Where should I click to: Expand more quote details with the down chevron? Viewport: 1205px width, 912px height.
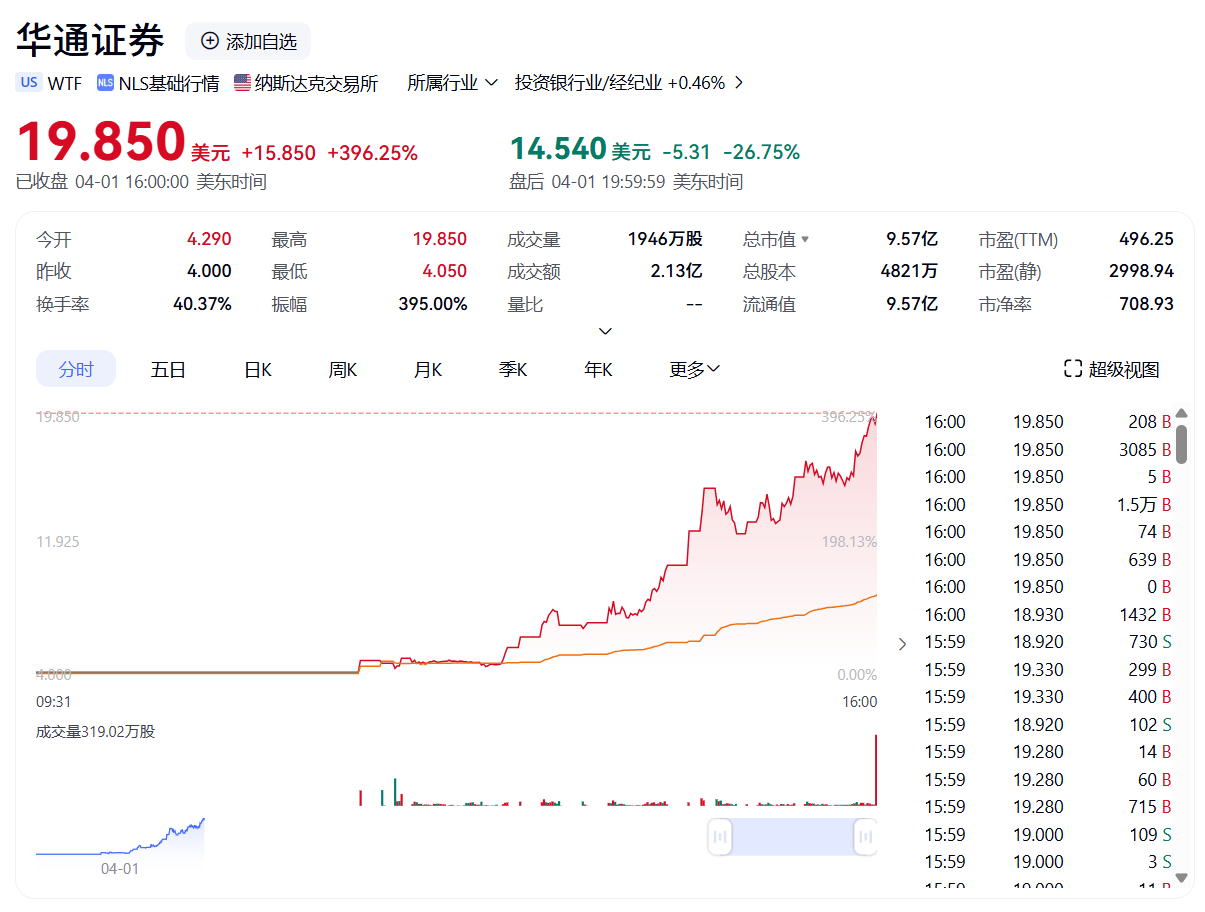(x=605, y=331)
